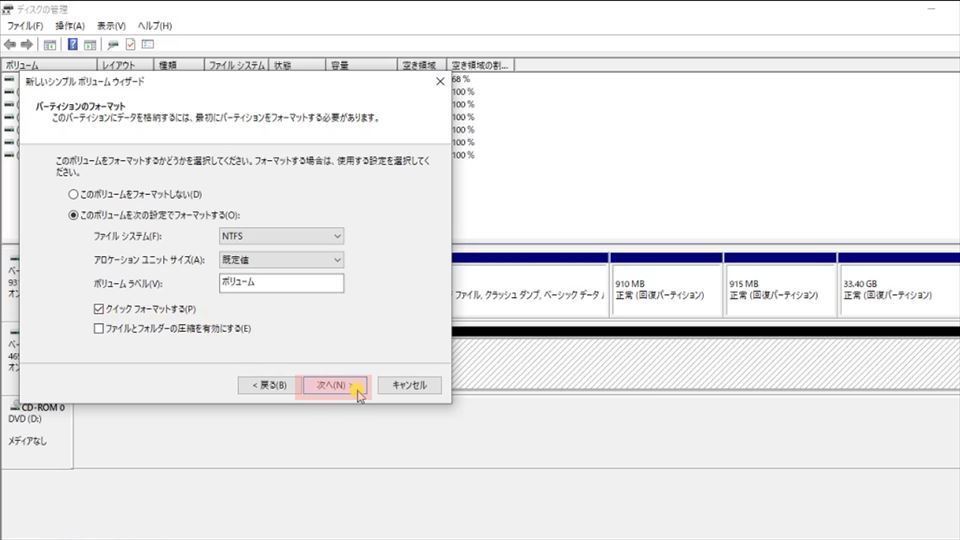Image resolution: width=960 pixels, height=540 pixels.
Task: Expand the アロケーション ユニット サイズ dropdown
Action: tap(282, 260)
